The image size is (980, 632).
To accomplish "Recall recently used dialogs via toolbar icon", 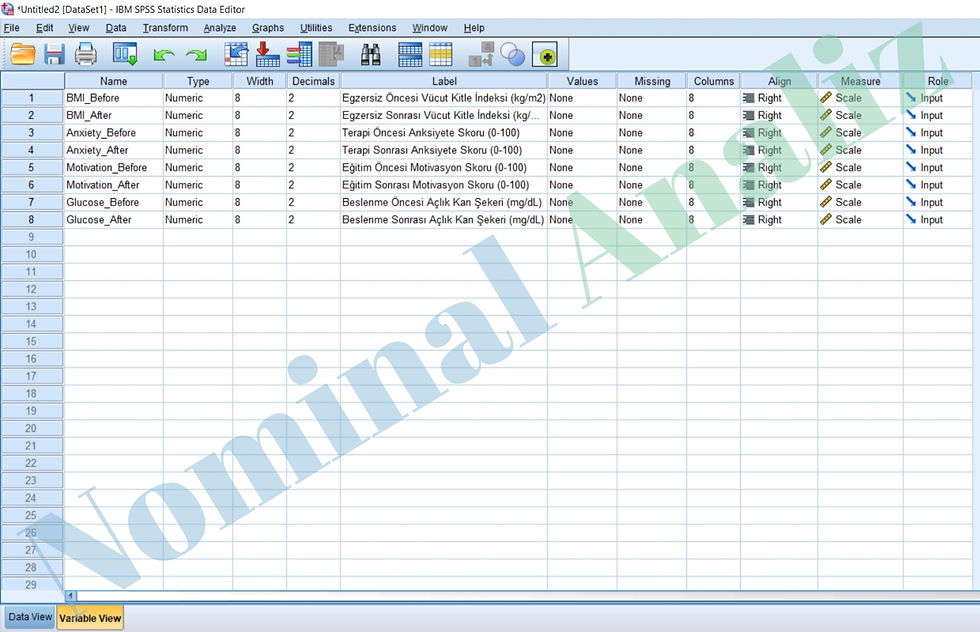I will pyautogui.click(x=125, y=54).
